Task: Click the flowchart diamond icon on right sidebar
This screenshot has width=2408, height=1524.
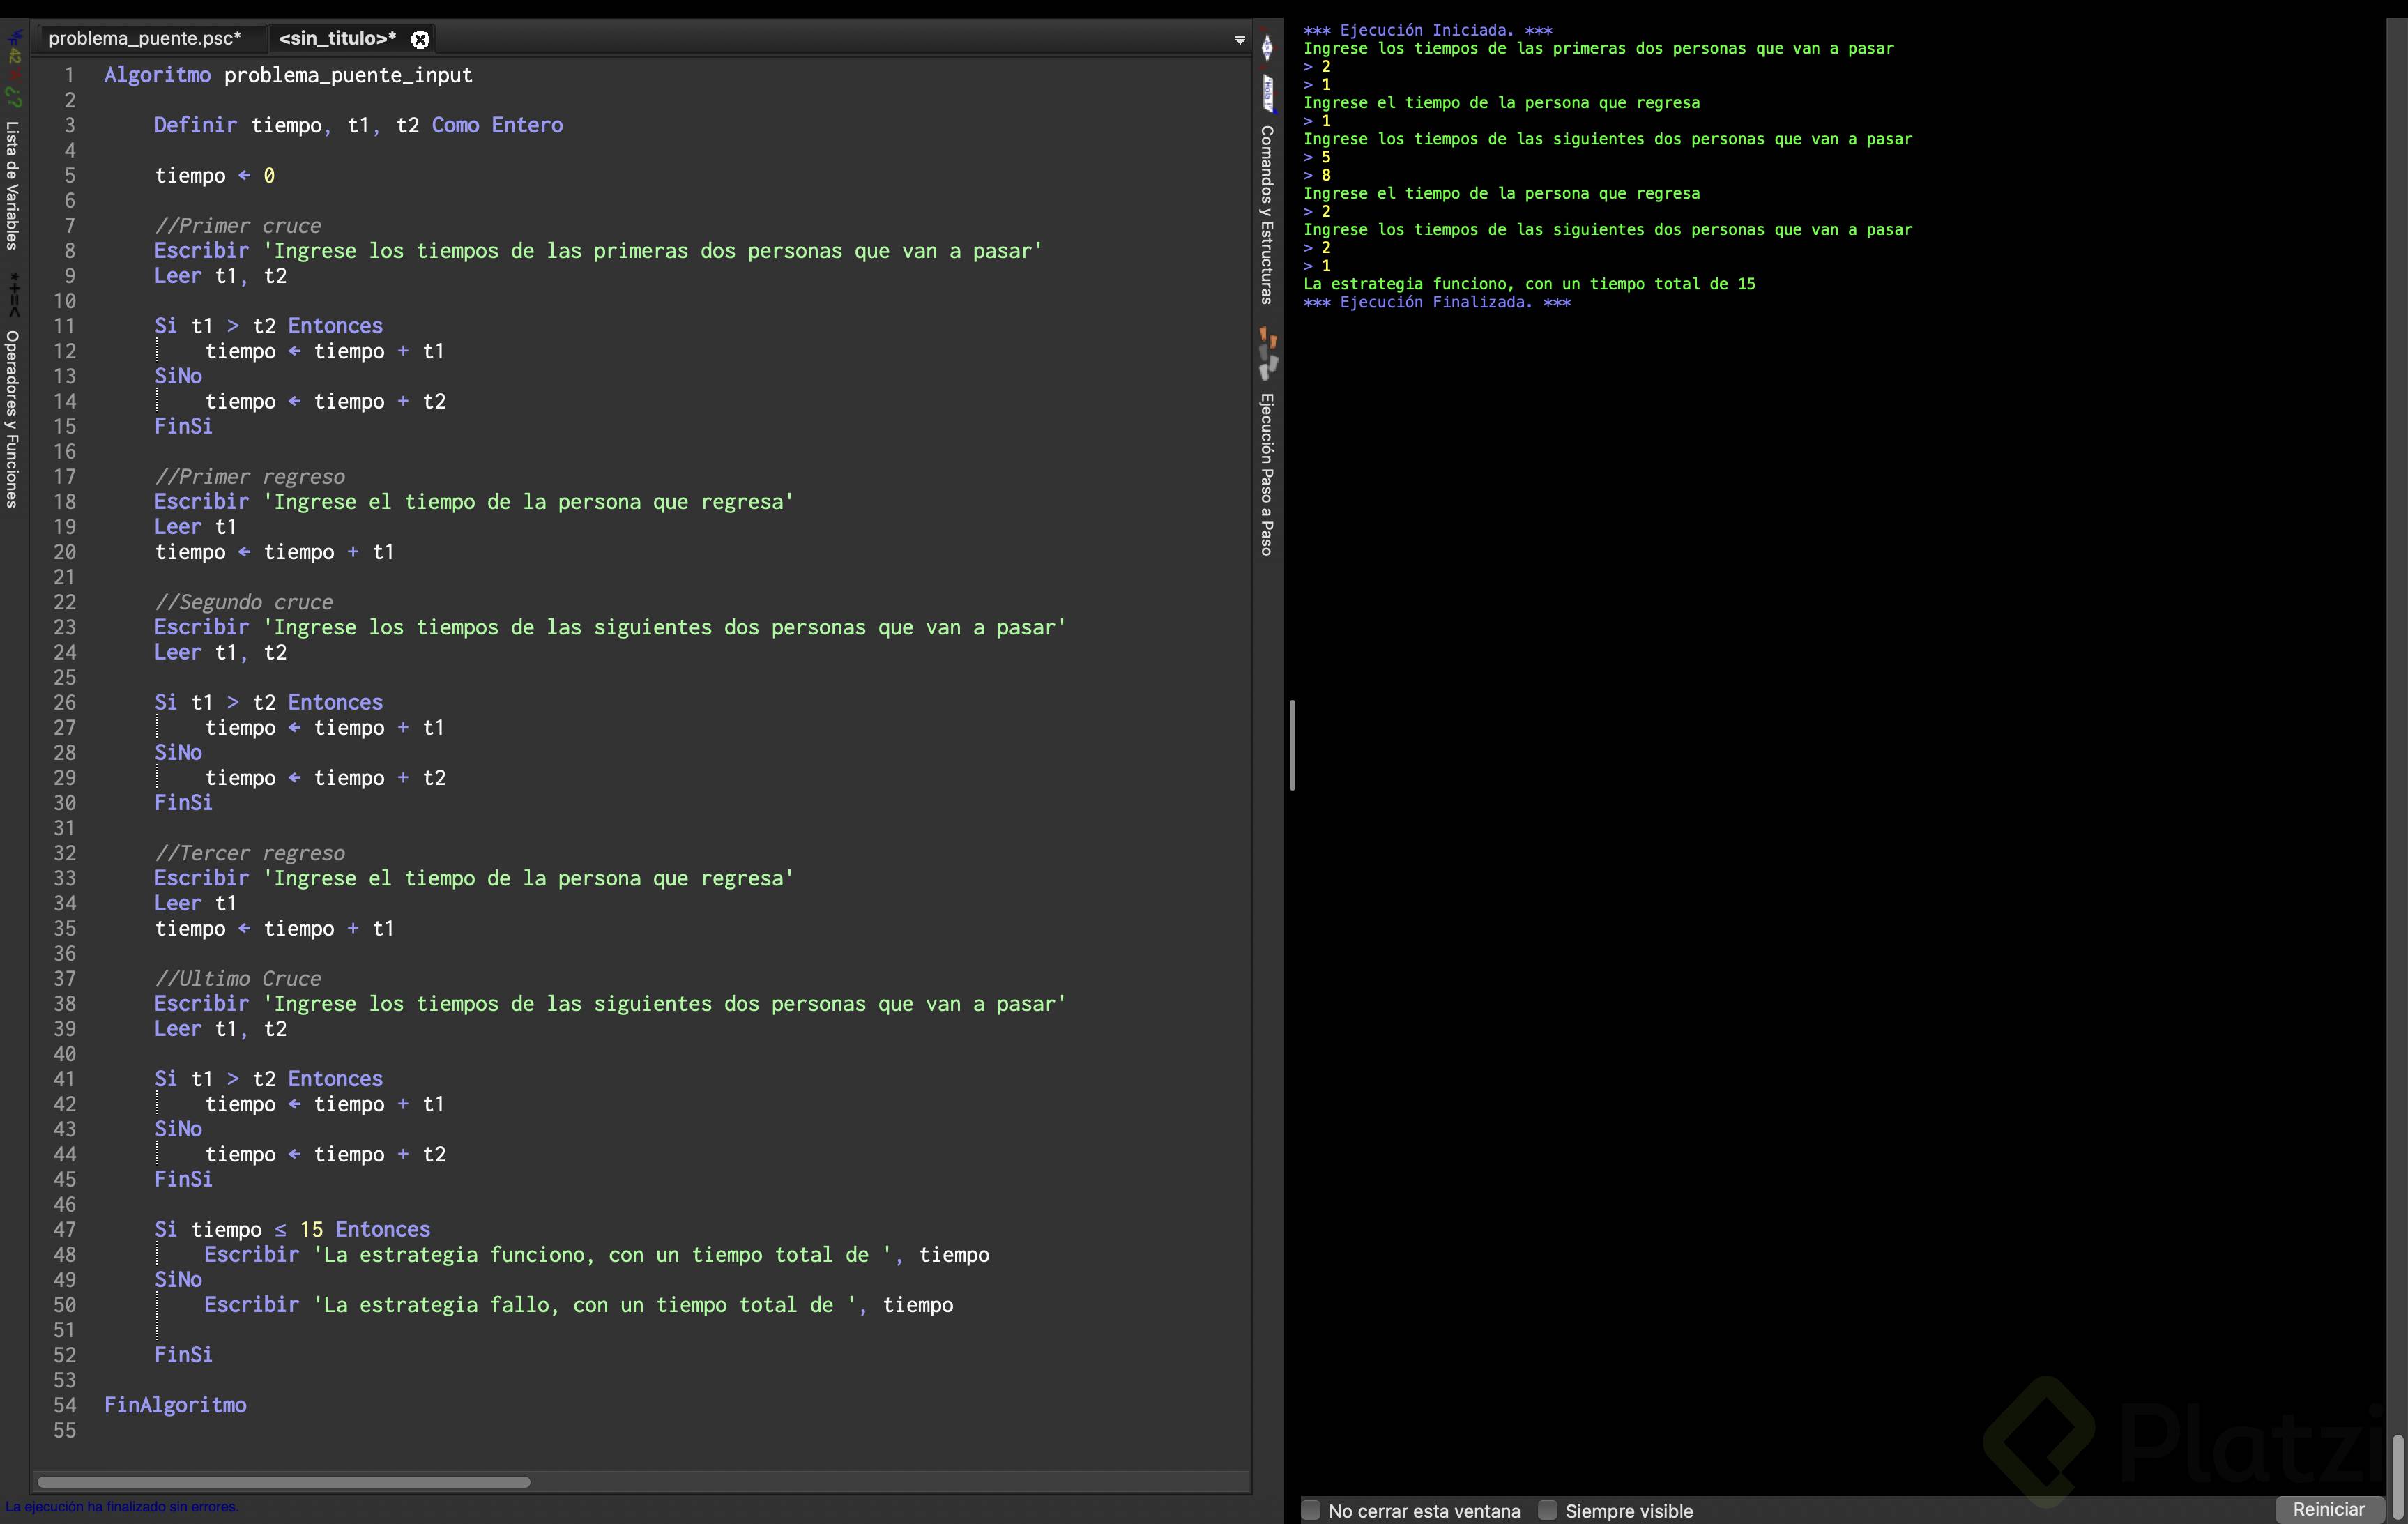Action: click(x=1267, y=47)
